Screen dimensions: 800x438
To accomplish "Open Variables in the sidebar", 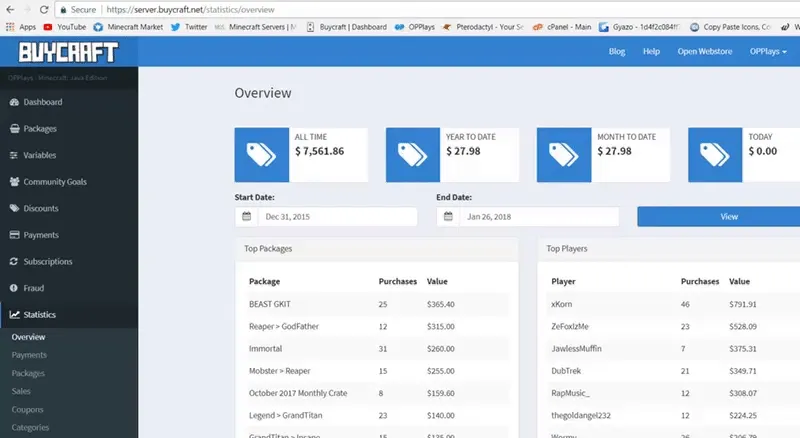I will tap(69, 155).
